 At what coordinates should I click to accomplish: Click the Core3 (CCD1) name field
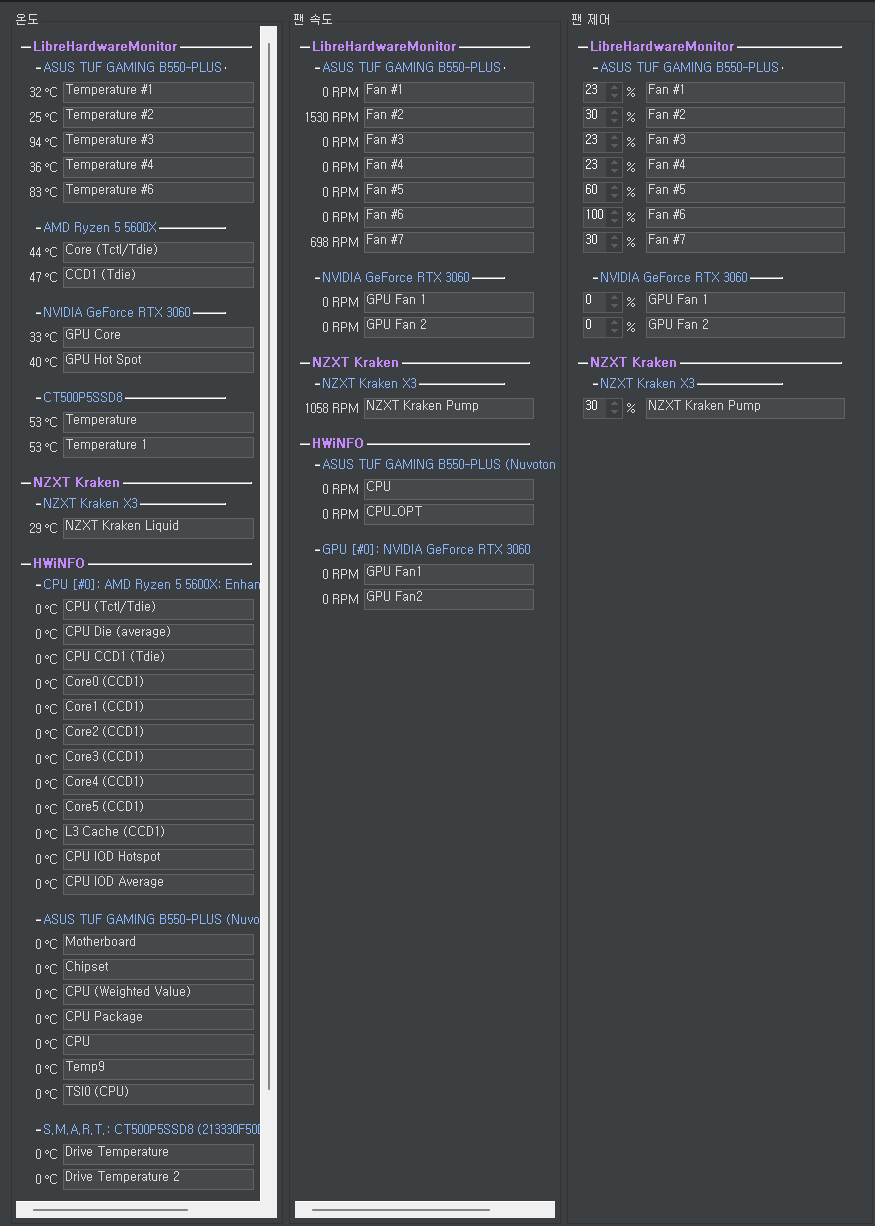point(158,759)
